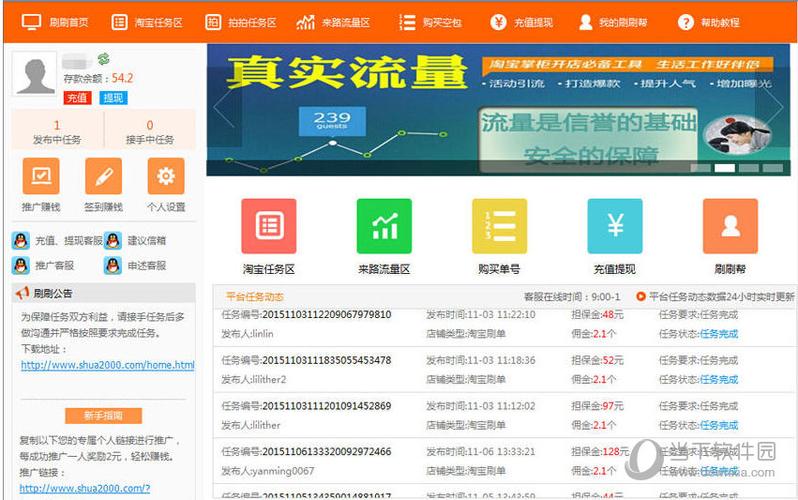Open 拍拍任务区 navigation tab
The height and width of the screenshot is (500, 798).
[240, 21]
